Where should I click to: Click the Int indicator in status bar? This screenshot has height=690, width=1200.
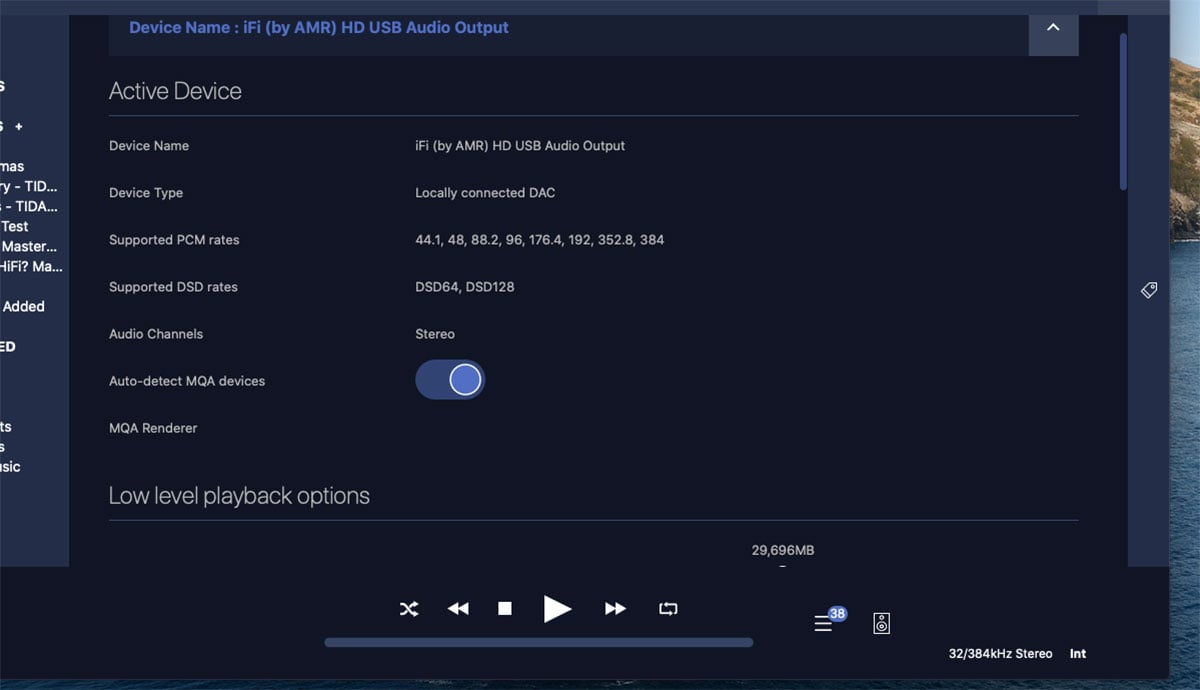coord(1078,653)
